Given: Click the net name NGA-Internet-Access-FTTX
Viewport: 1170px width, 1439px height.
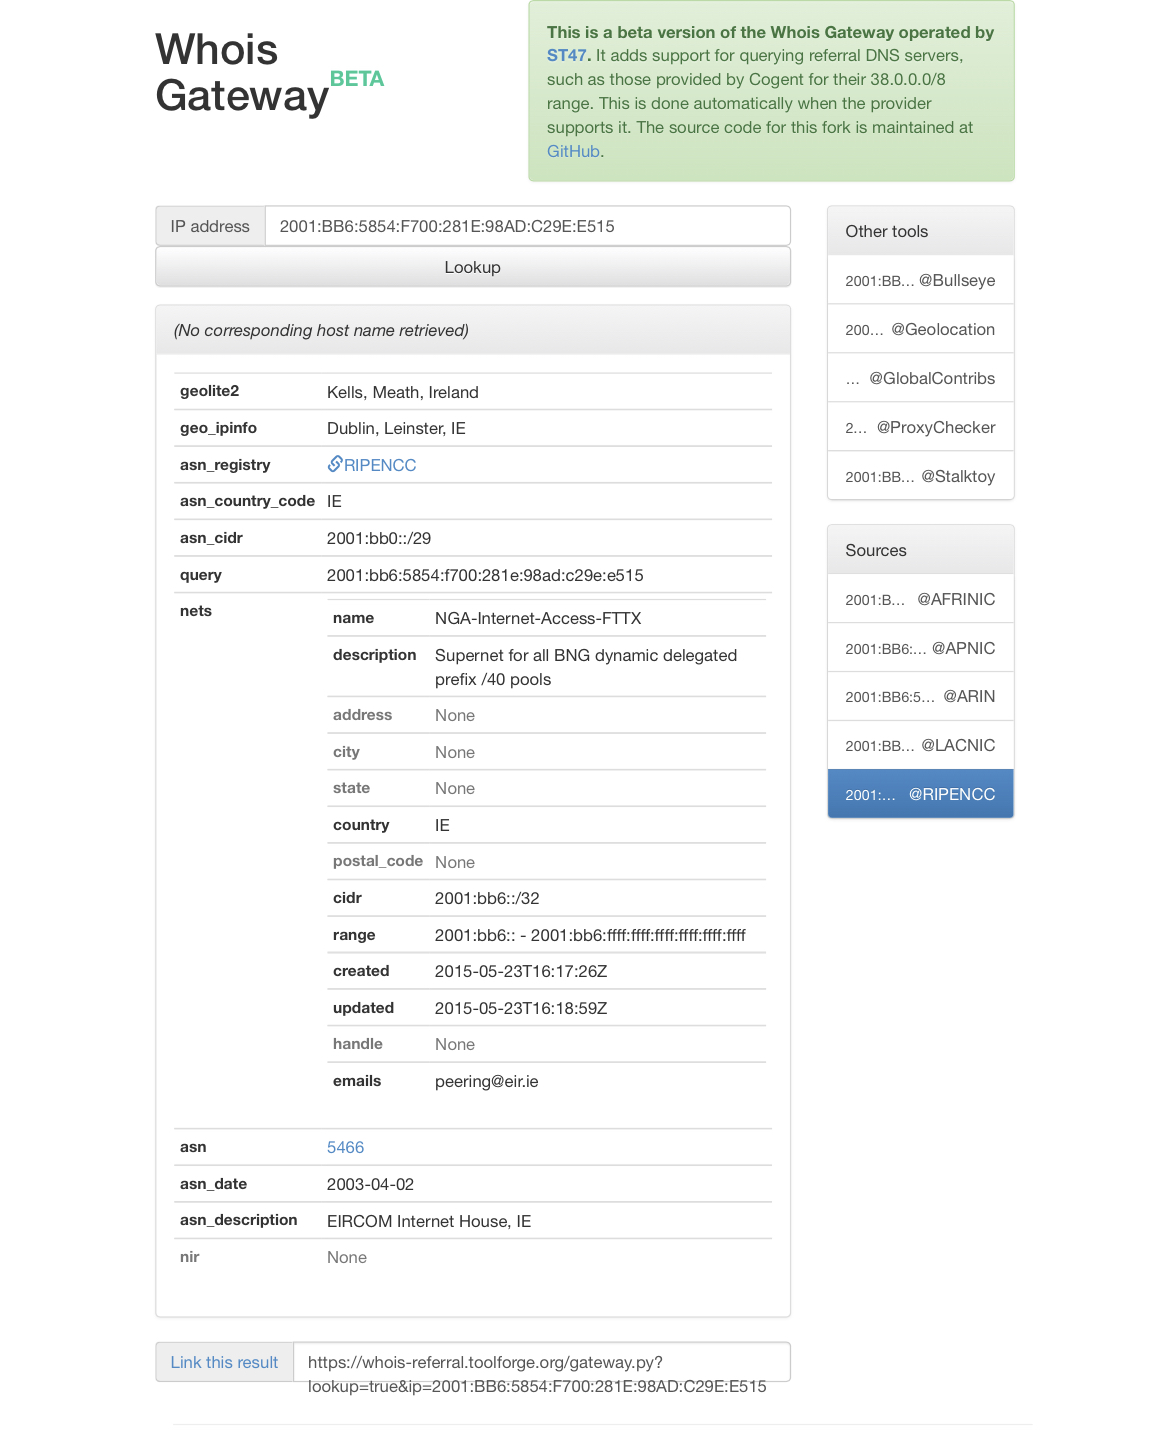Looking at the screenshot, I should tap(538, 618).
